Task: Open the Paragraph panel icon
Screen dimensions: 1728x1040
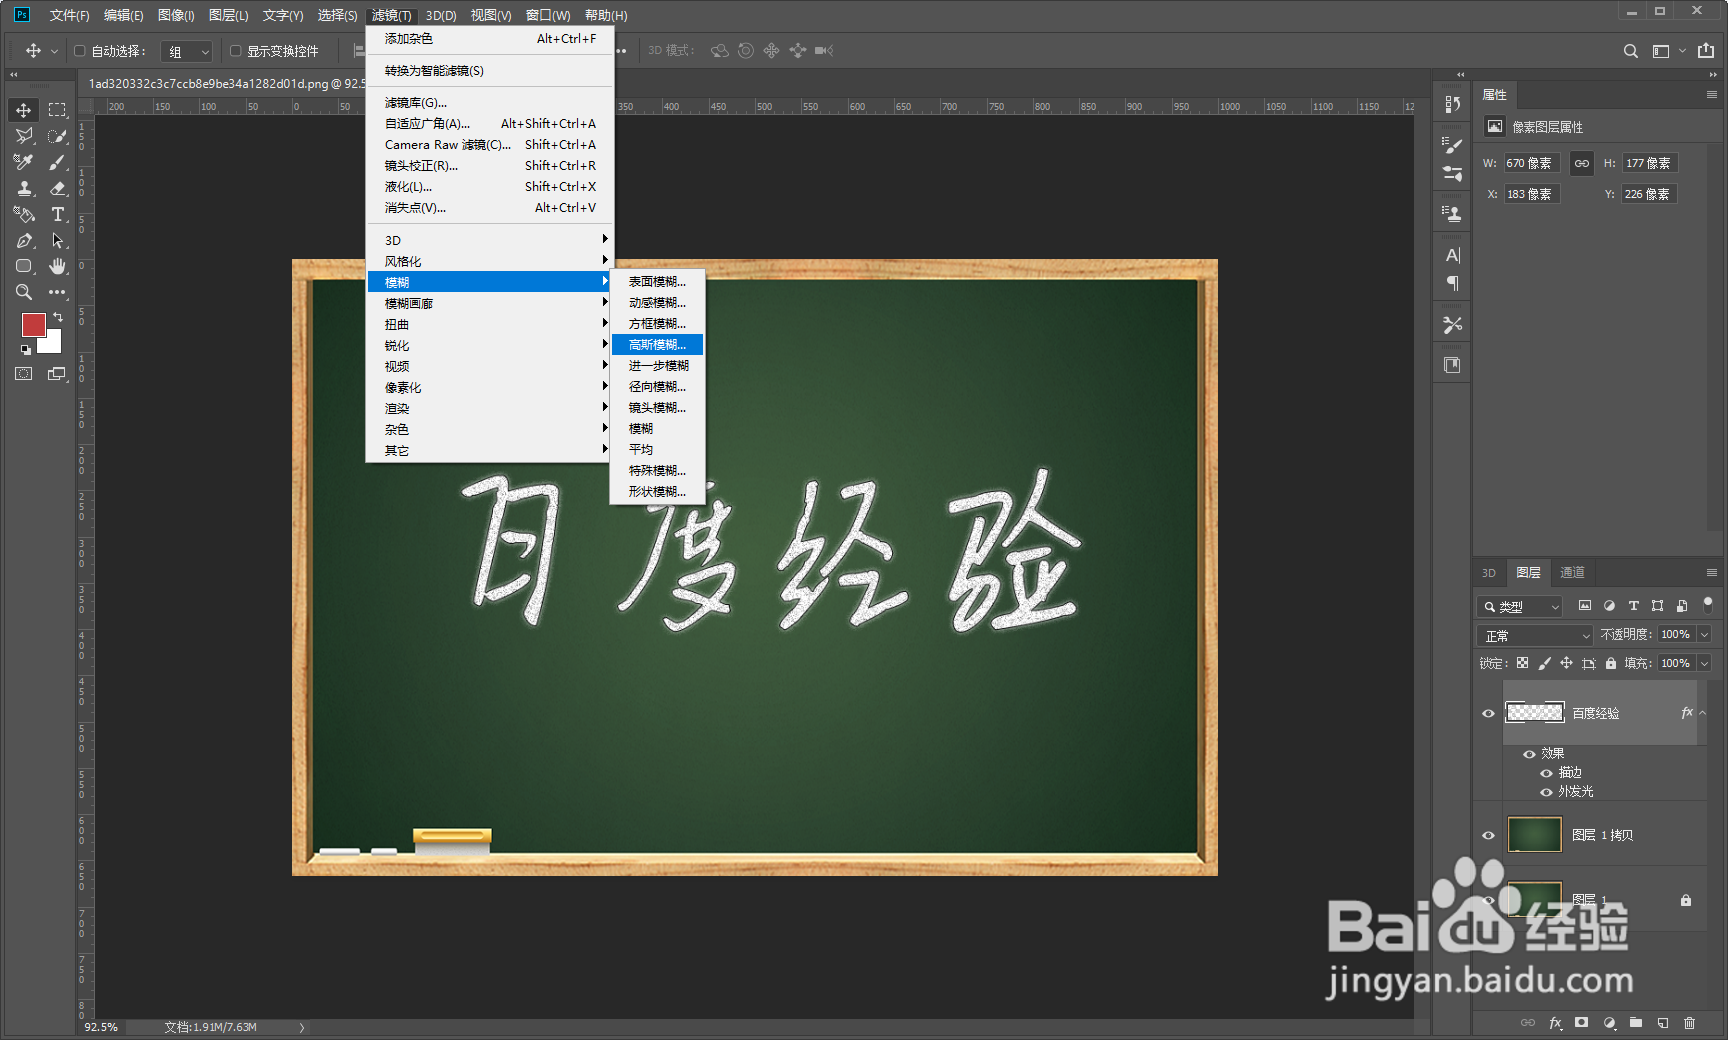Action: click(1451, 283)
